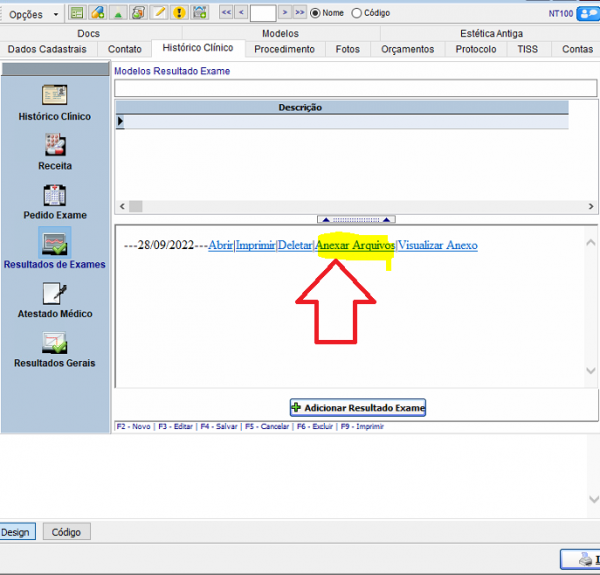The width and height of the screenshot is (600, 575).
Task: Switch to the Procedimento tab
Action: pos(284,49)
